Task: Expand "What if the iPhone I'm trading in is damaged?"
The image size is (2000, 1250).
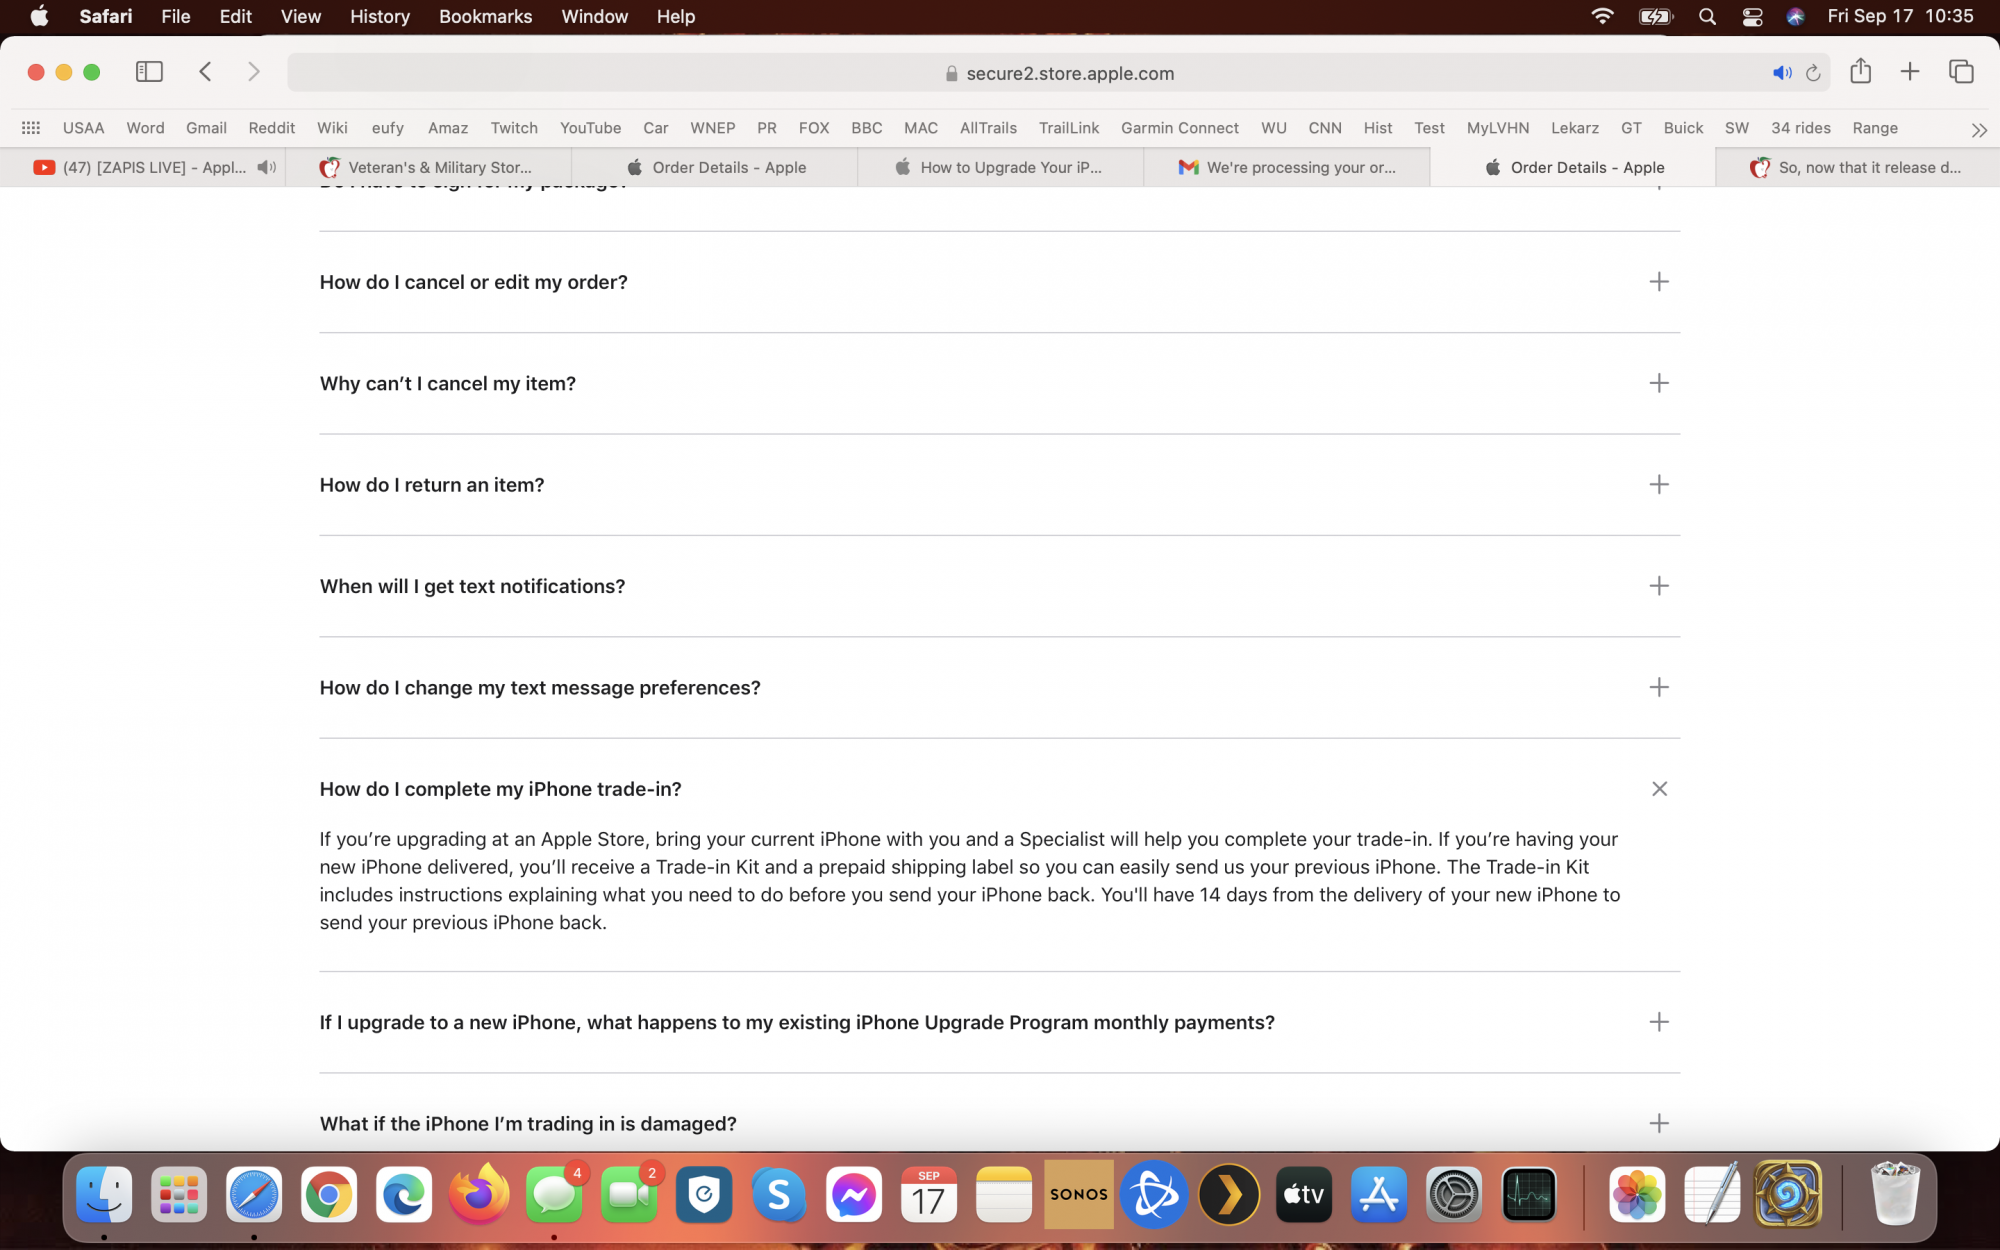Action: 1659,1124
